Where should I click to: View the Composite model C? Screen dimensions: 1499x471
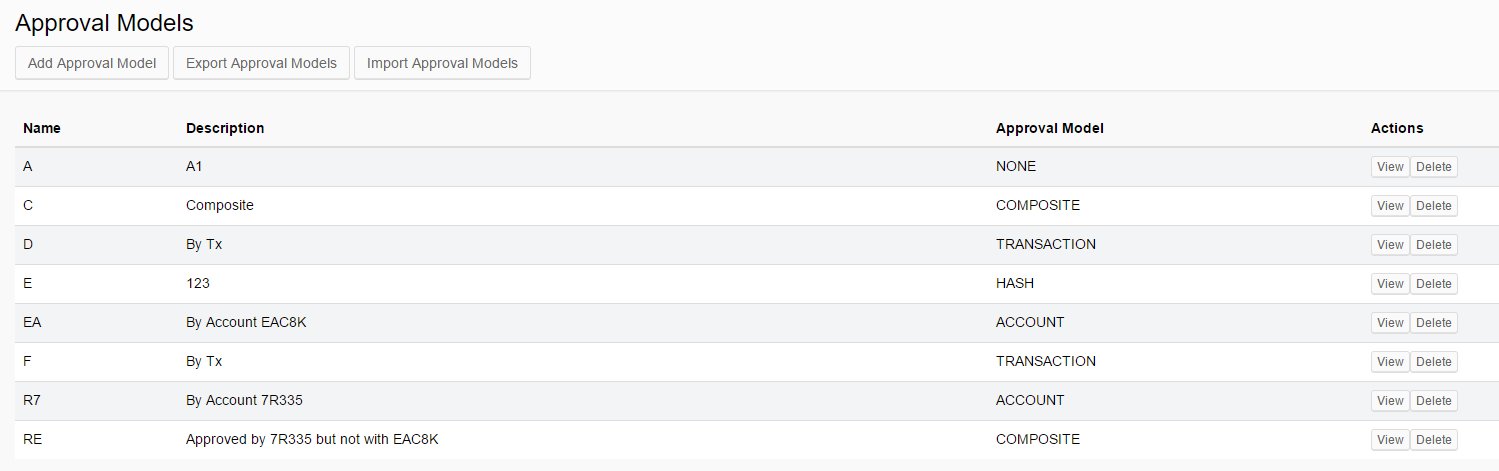[x=1390, y=206]
